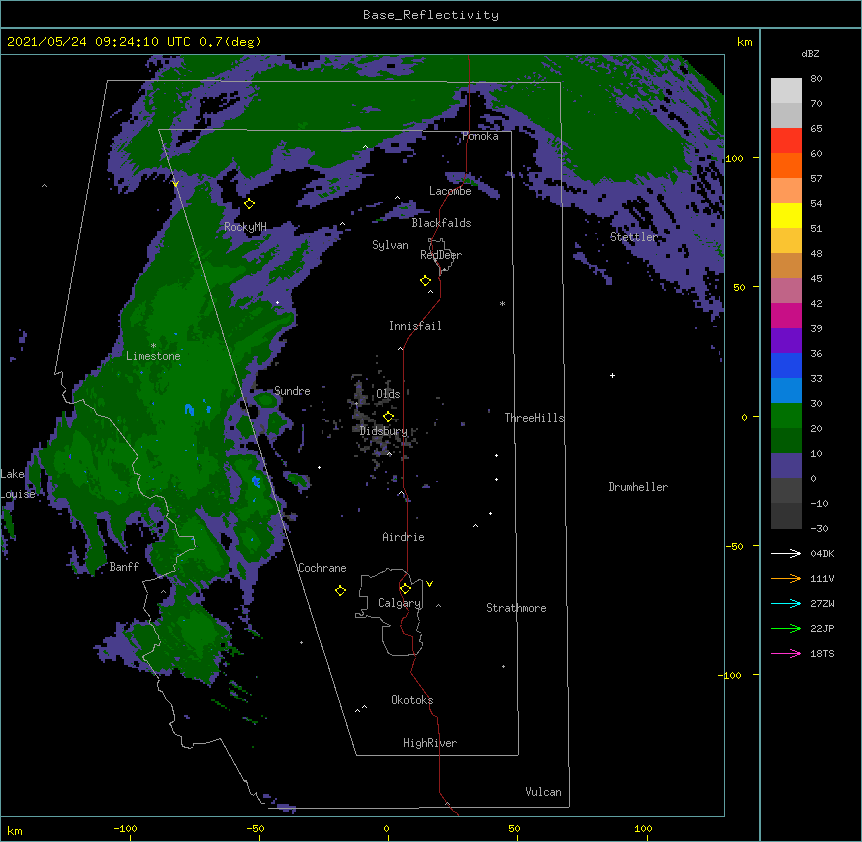
Task: Click the cyan 27ZW arrow in legend
Action: pos(786,603)
